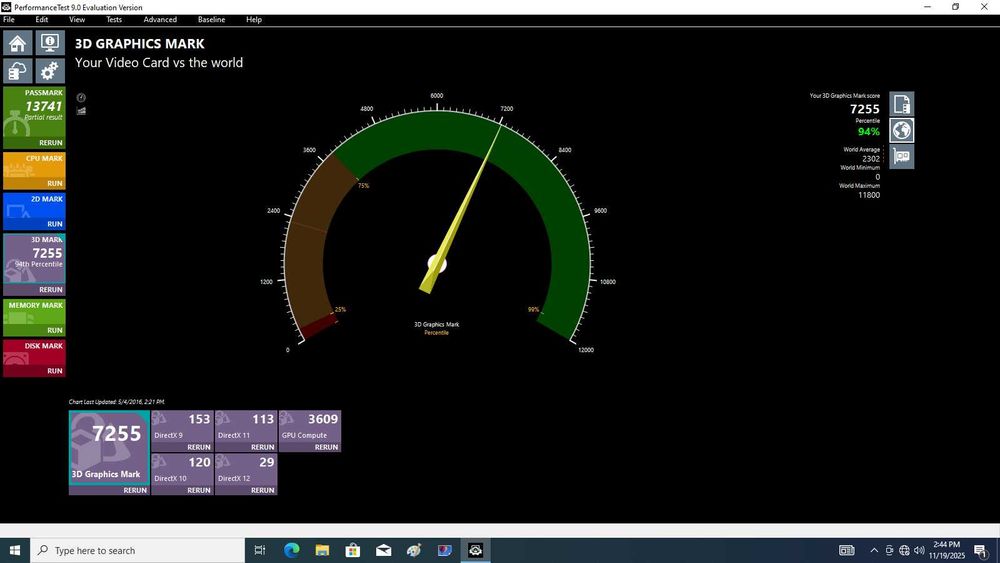Screen dimensions: 1000x563
Task: Click the Chart Last Updated text
Action: (x=117, y=402)
